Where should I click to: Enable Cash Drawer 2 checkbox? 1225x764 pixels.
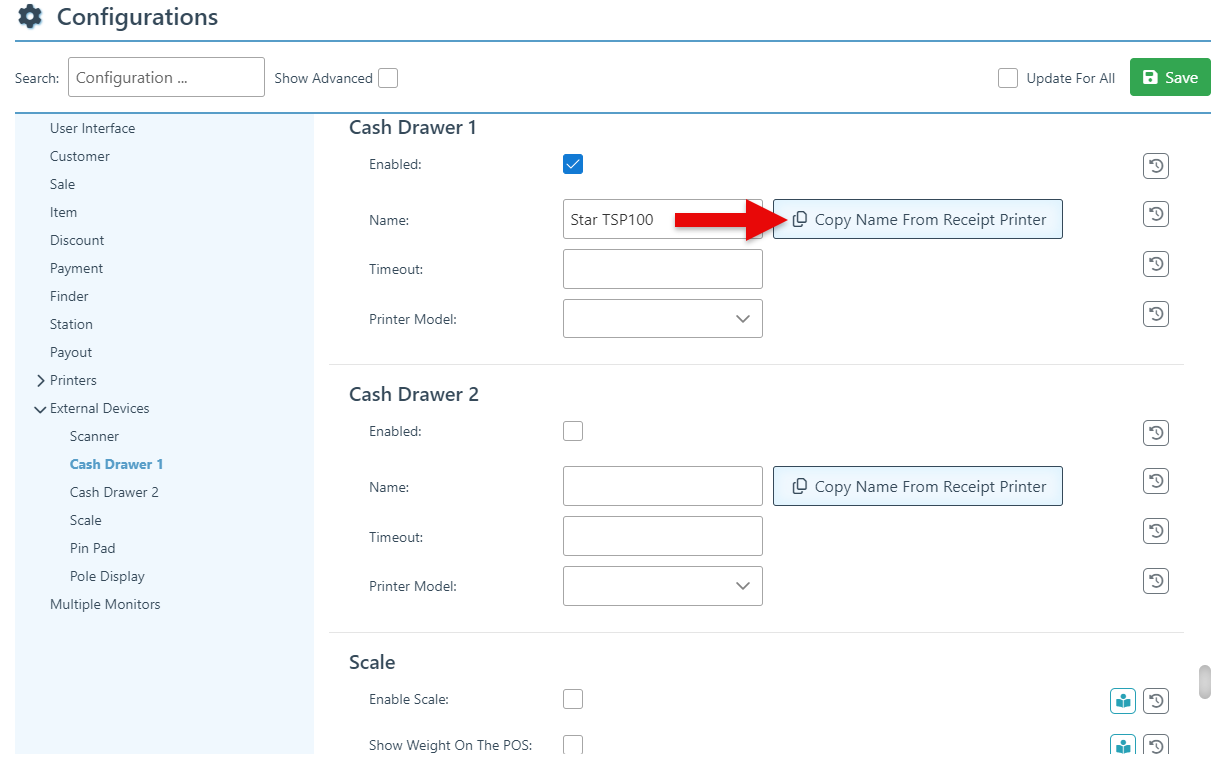pyautogui.click(x=573, y=431)
